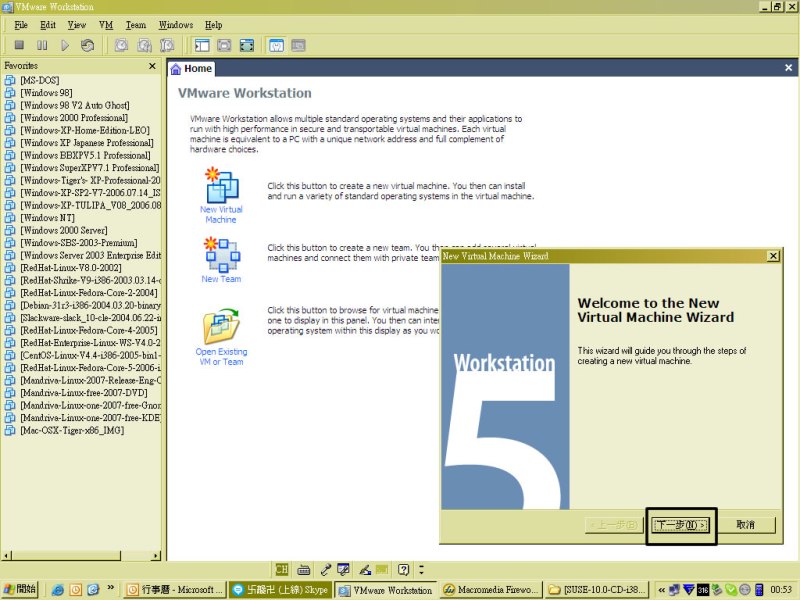Toggle the sidebar view toolbar icon
This screenshot has height=600, width=800.
pyautogui.click(x=202, y=45)
